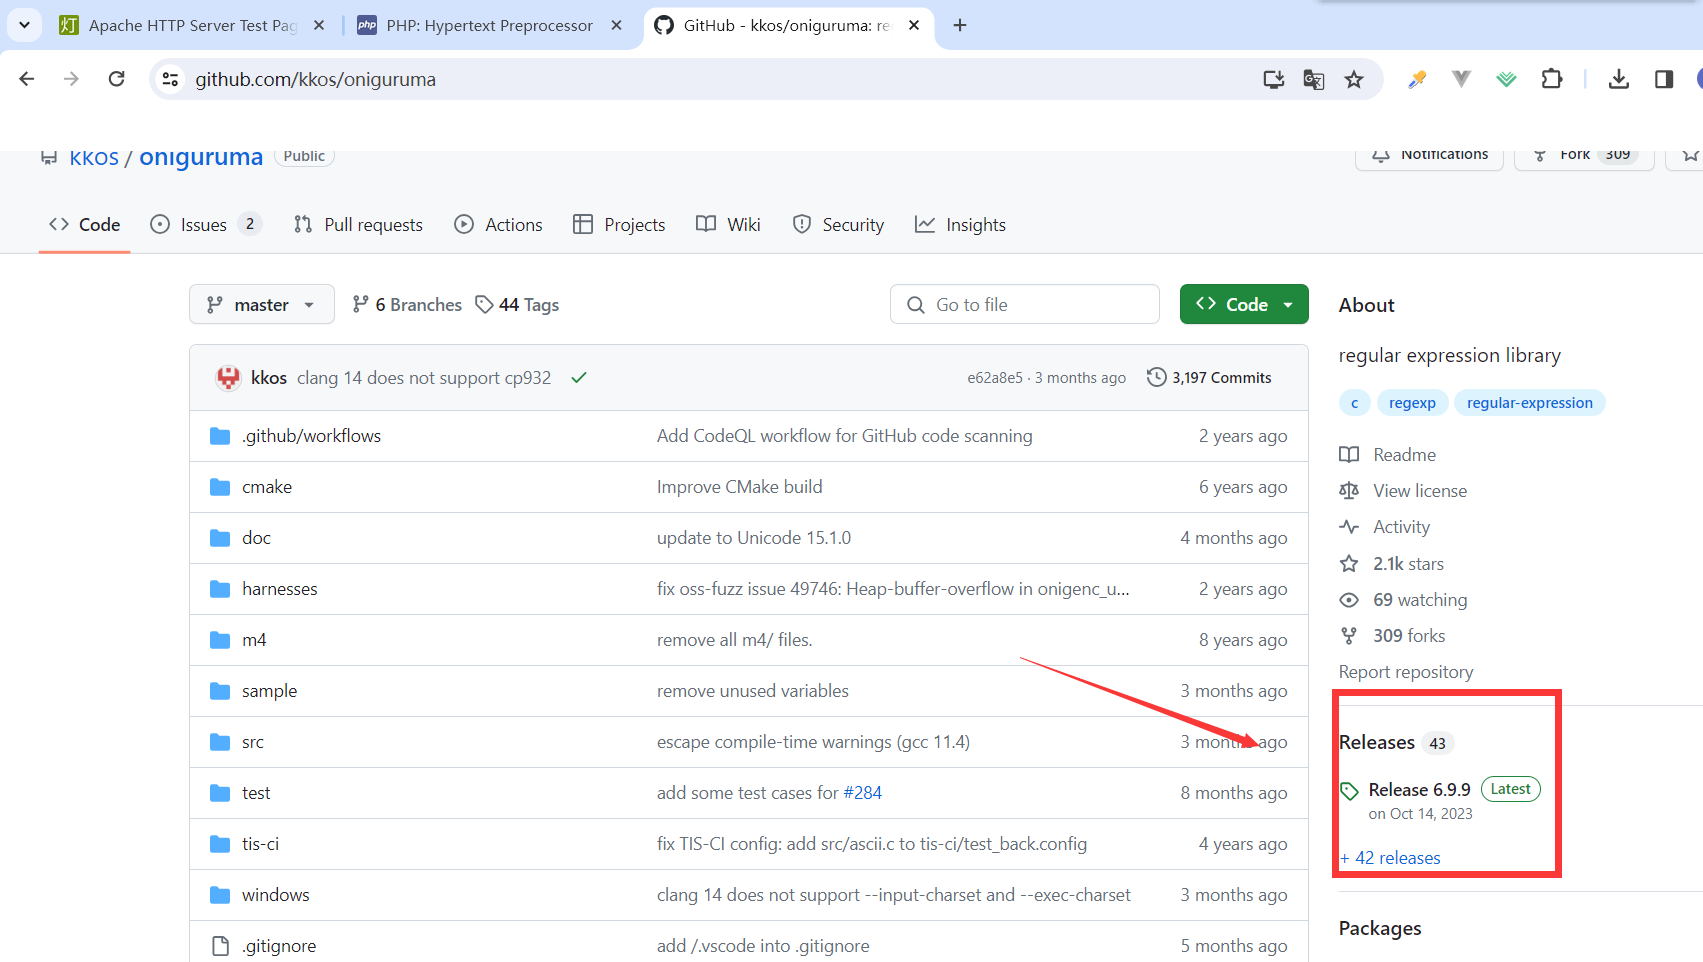Select the regular-expression topic tag
Screen dimensions: 1703x962
pos(1530,403)
